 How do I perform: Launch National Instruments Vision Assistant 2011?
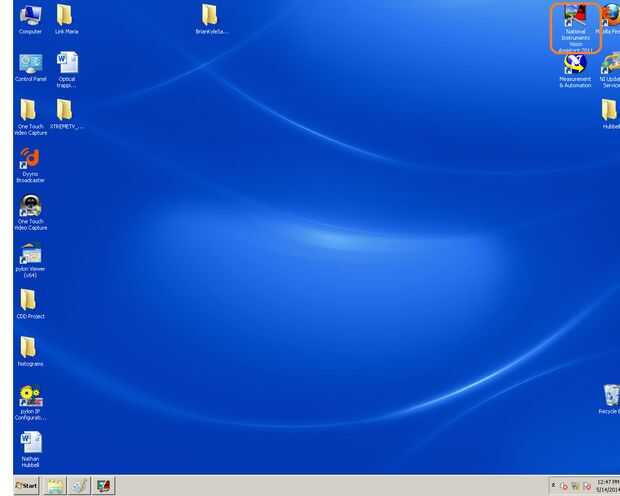(x=575, y=28)
